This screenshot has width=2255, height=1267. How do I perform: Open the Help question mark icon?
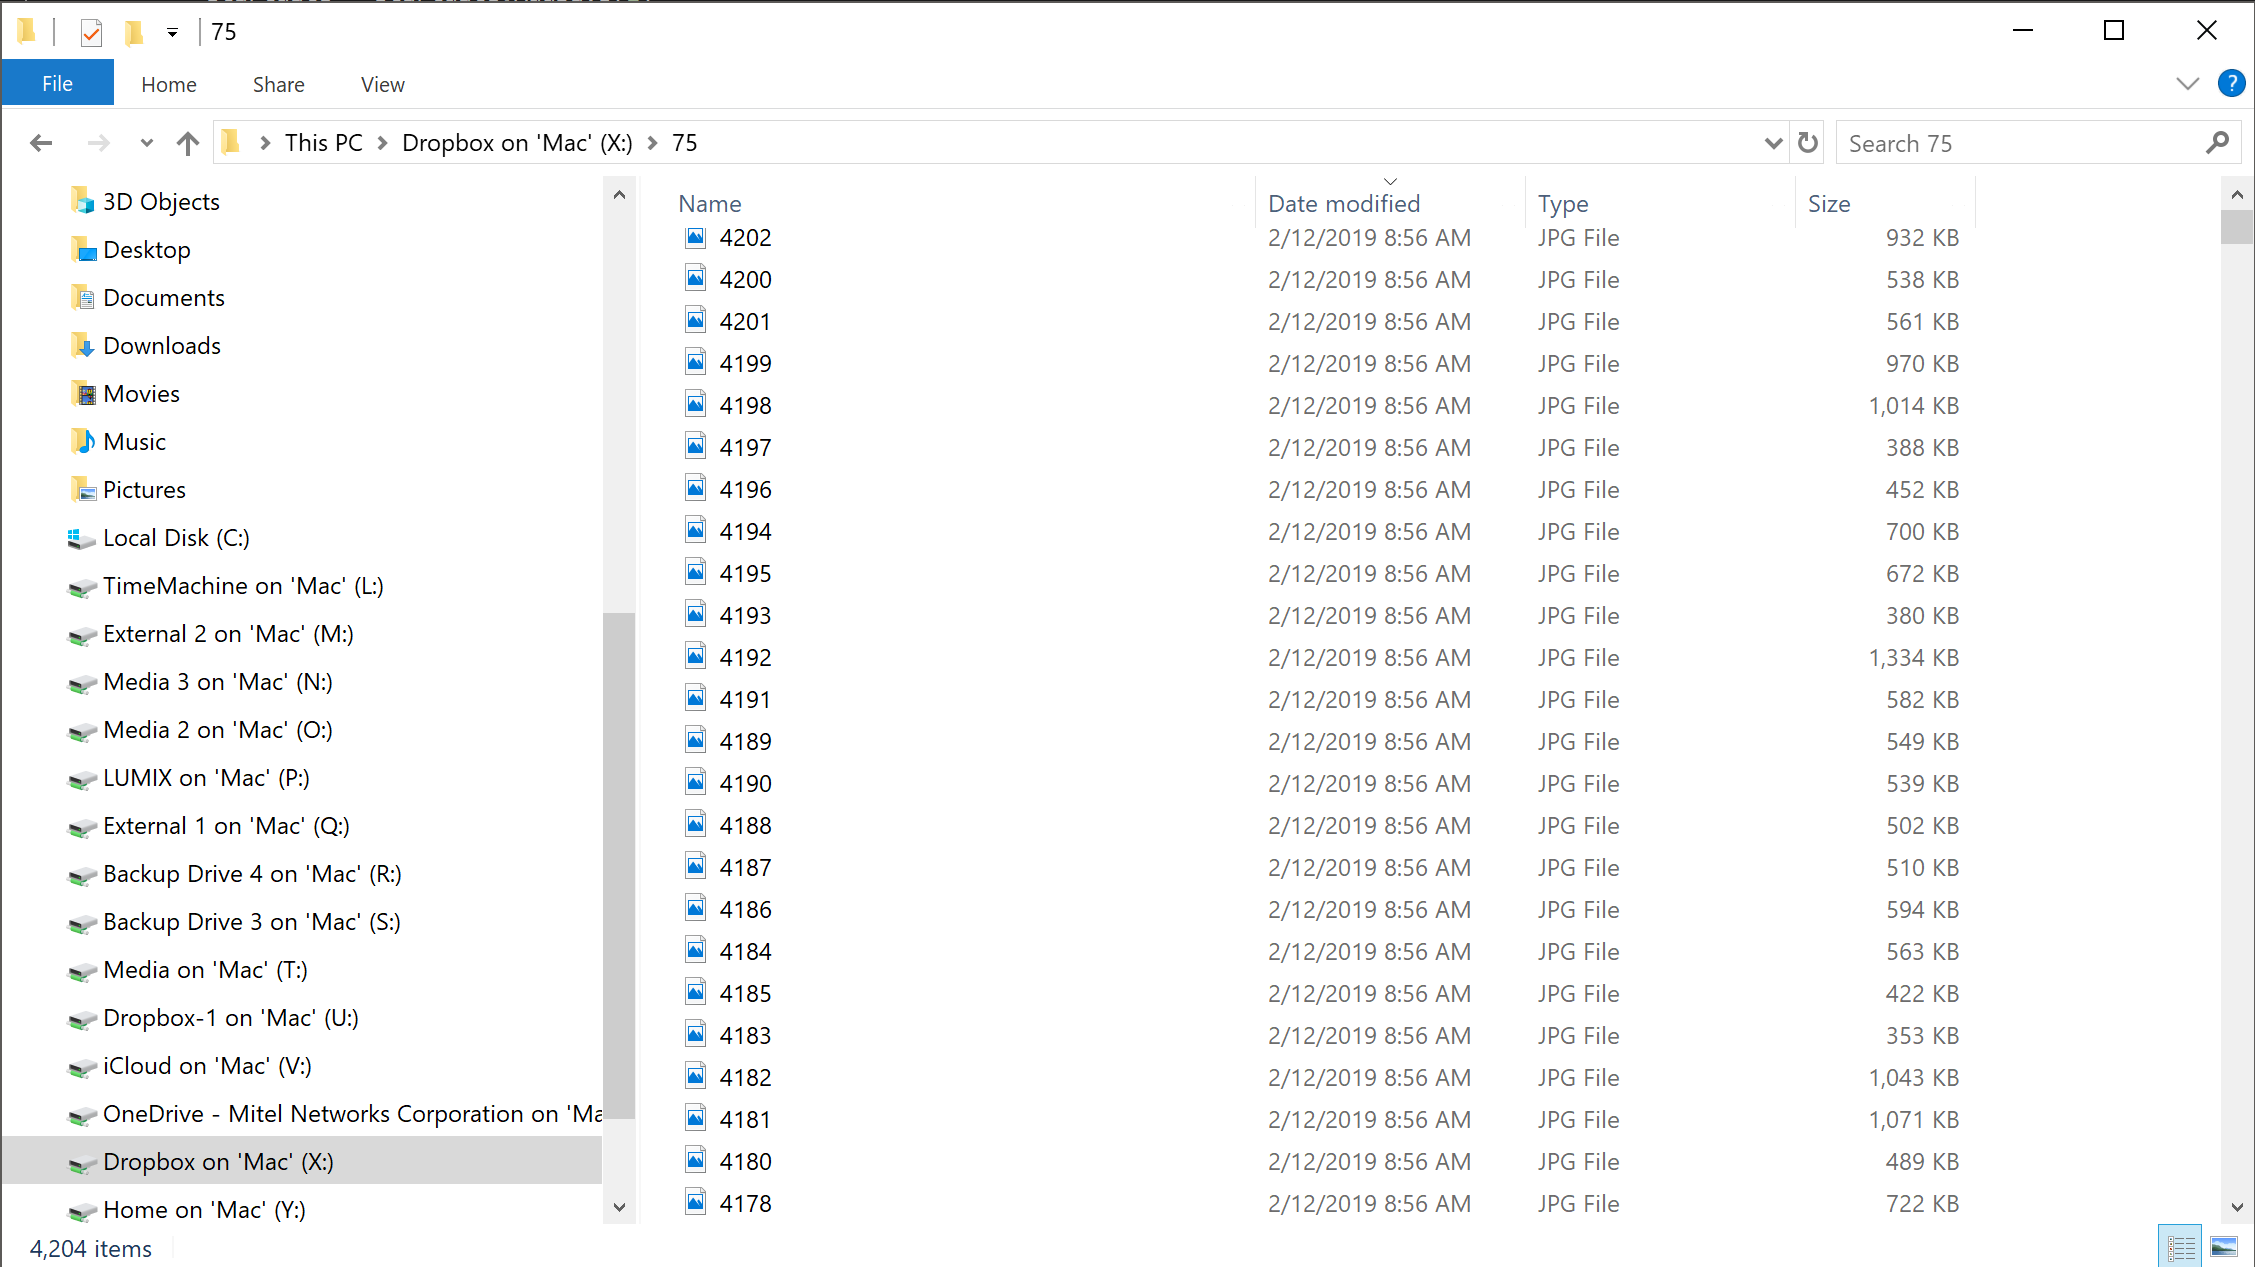click(x=2230, y=84)
